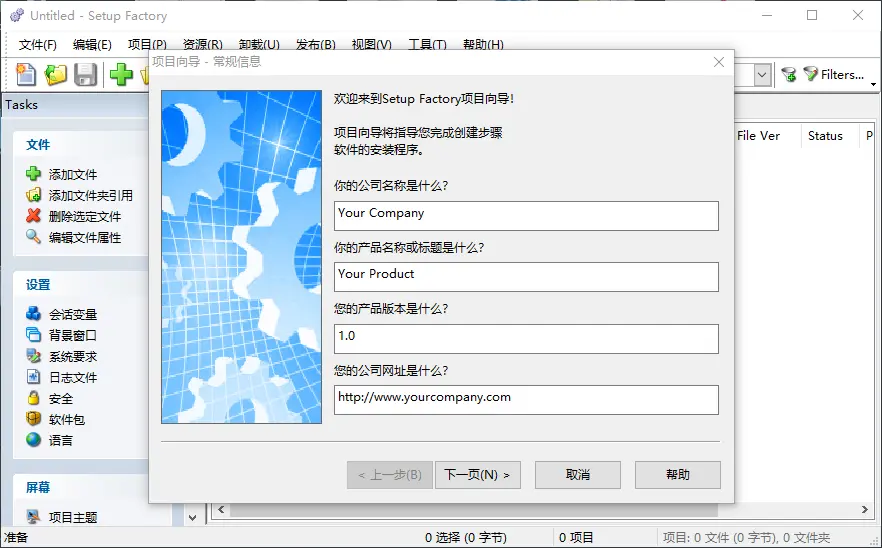Click the 添加文件夹引用 task link
Image resolution: width=882 pixels, height=548 pixels.
click(x=91, y=195)
